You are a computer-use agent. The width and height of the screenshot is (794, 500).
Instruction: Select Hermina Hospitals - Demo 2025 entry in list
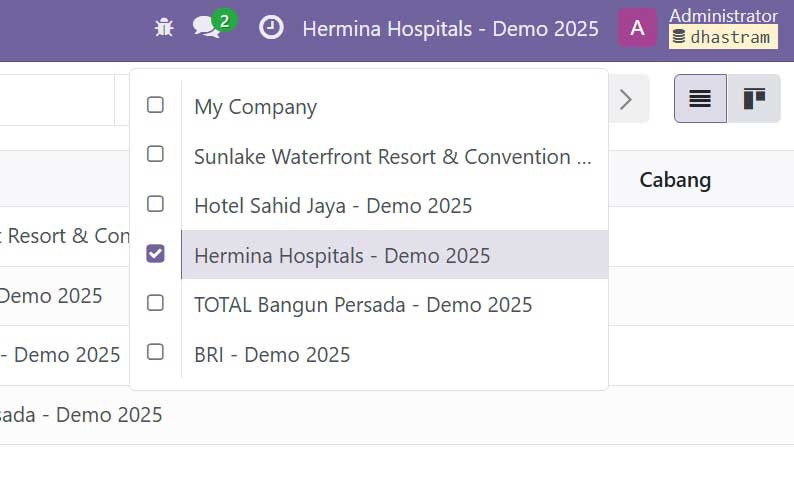(x=394, y=255)
